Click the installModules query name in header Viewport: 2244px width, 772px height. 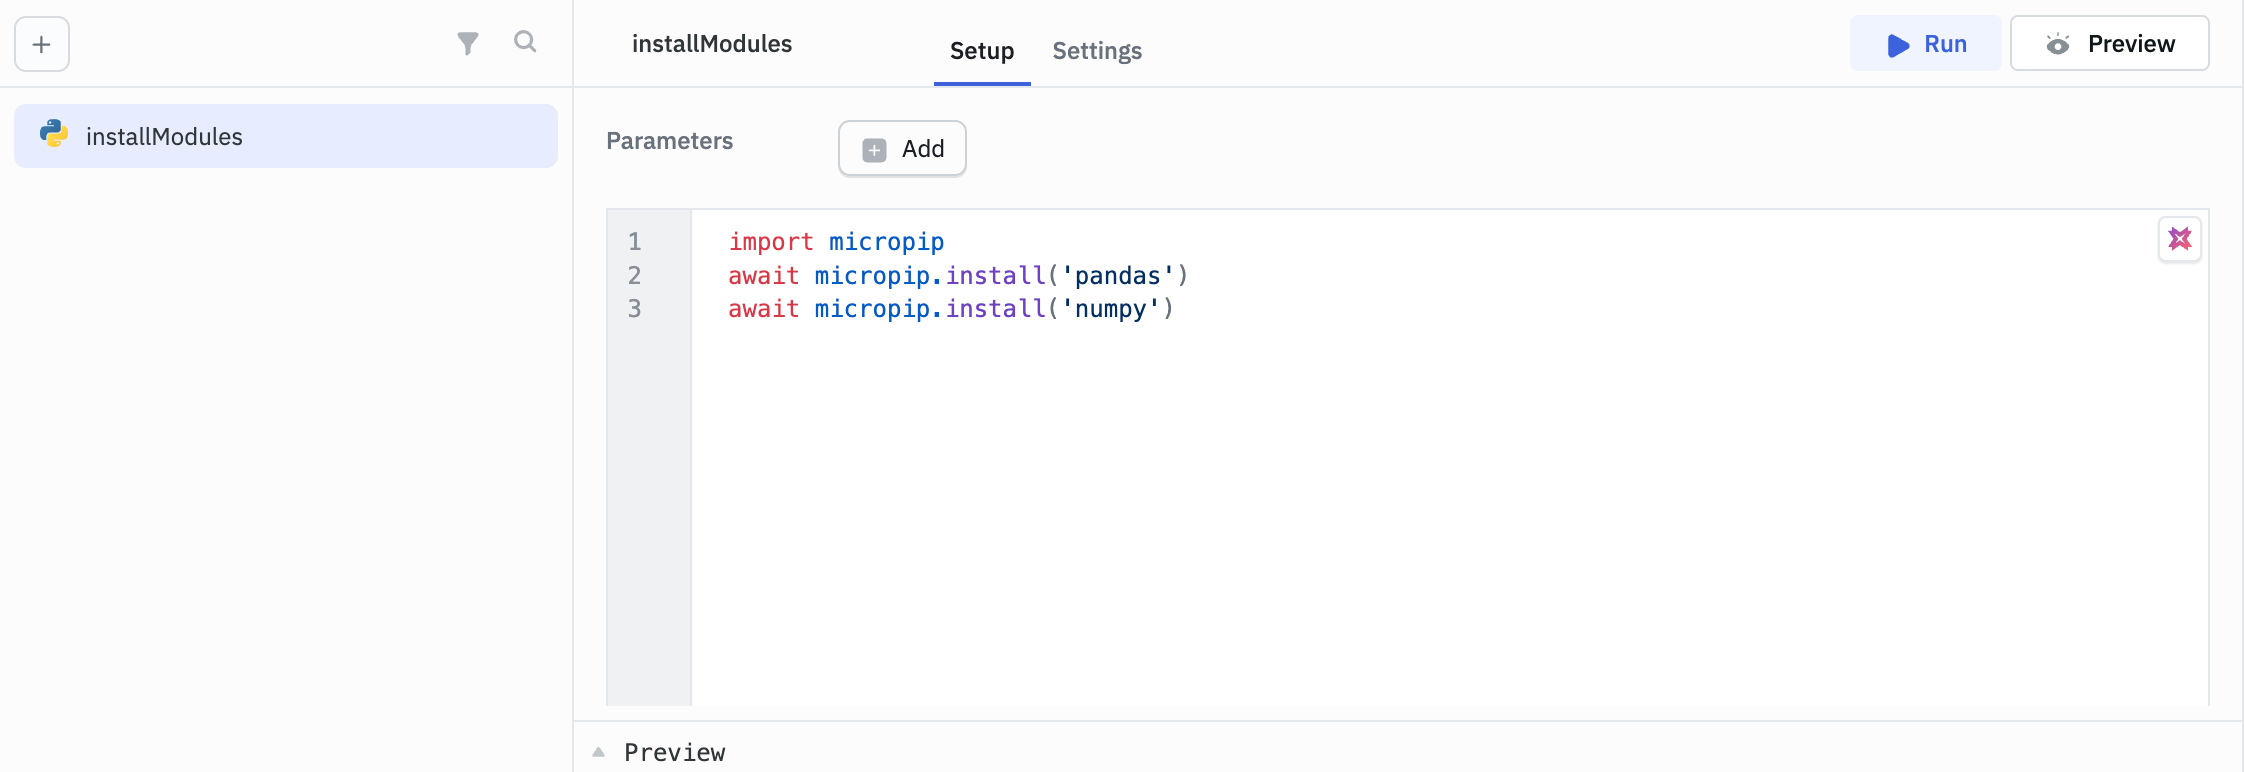pos(711,44)
